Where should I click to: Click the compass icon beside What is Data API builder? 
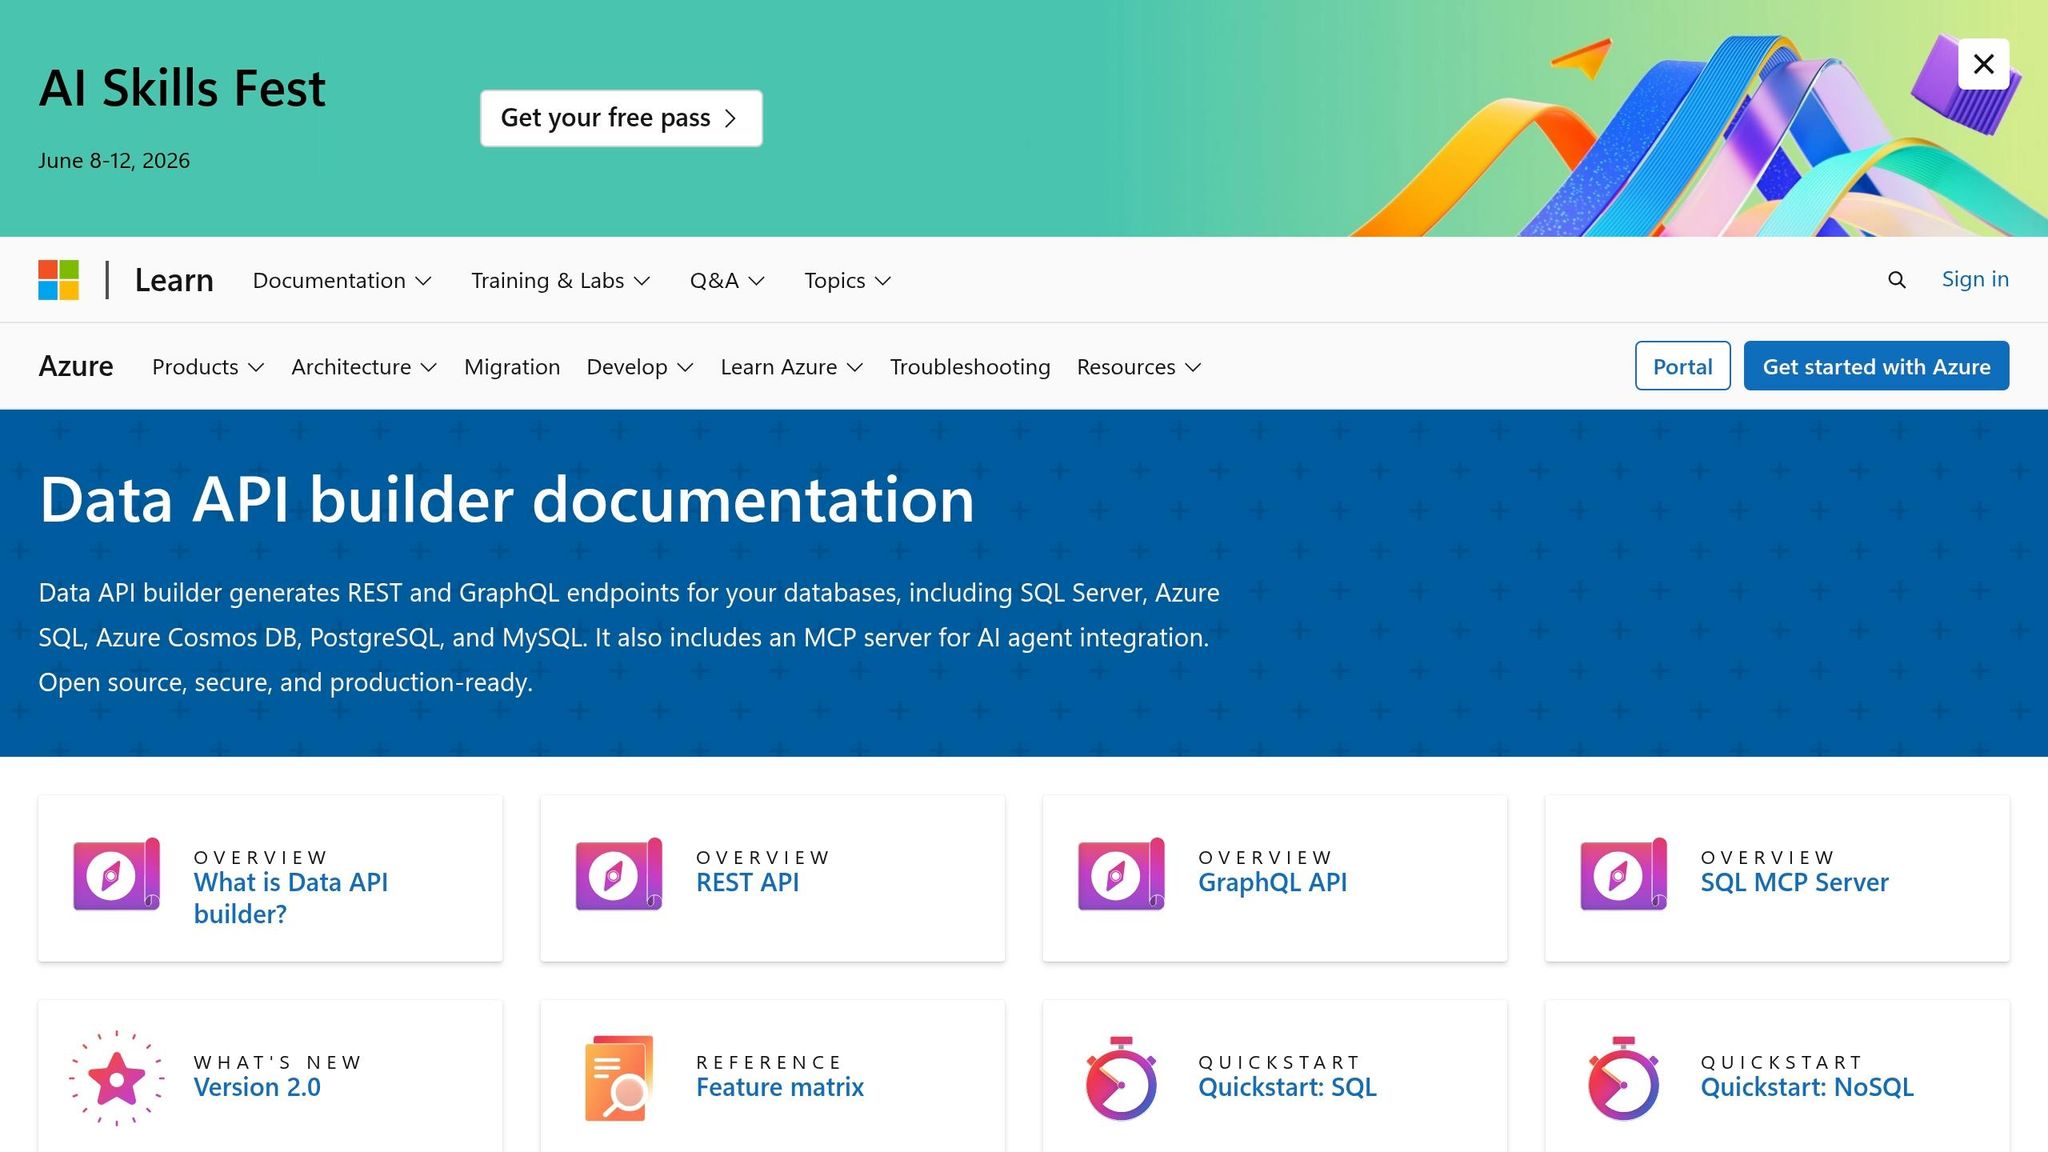pyautogui.click(x=117, y=875)
